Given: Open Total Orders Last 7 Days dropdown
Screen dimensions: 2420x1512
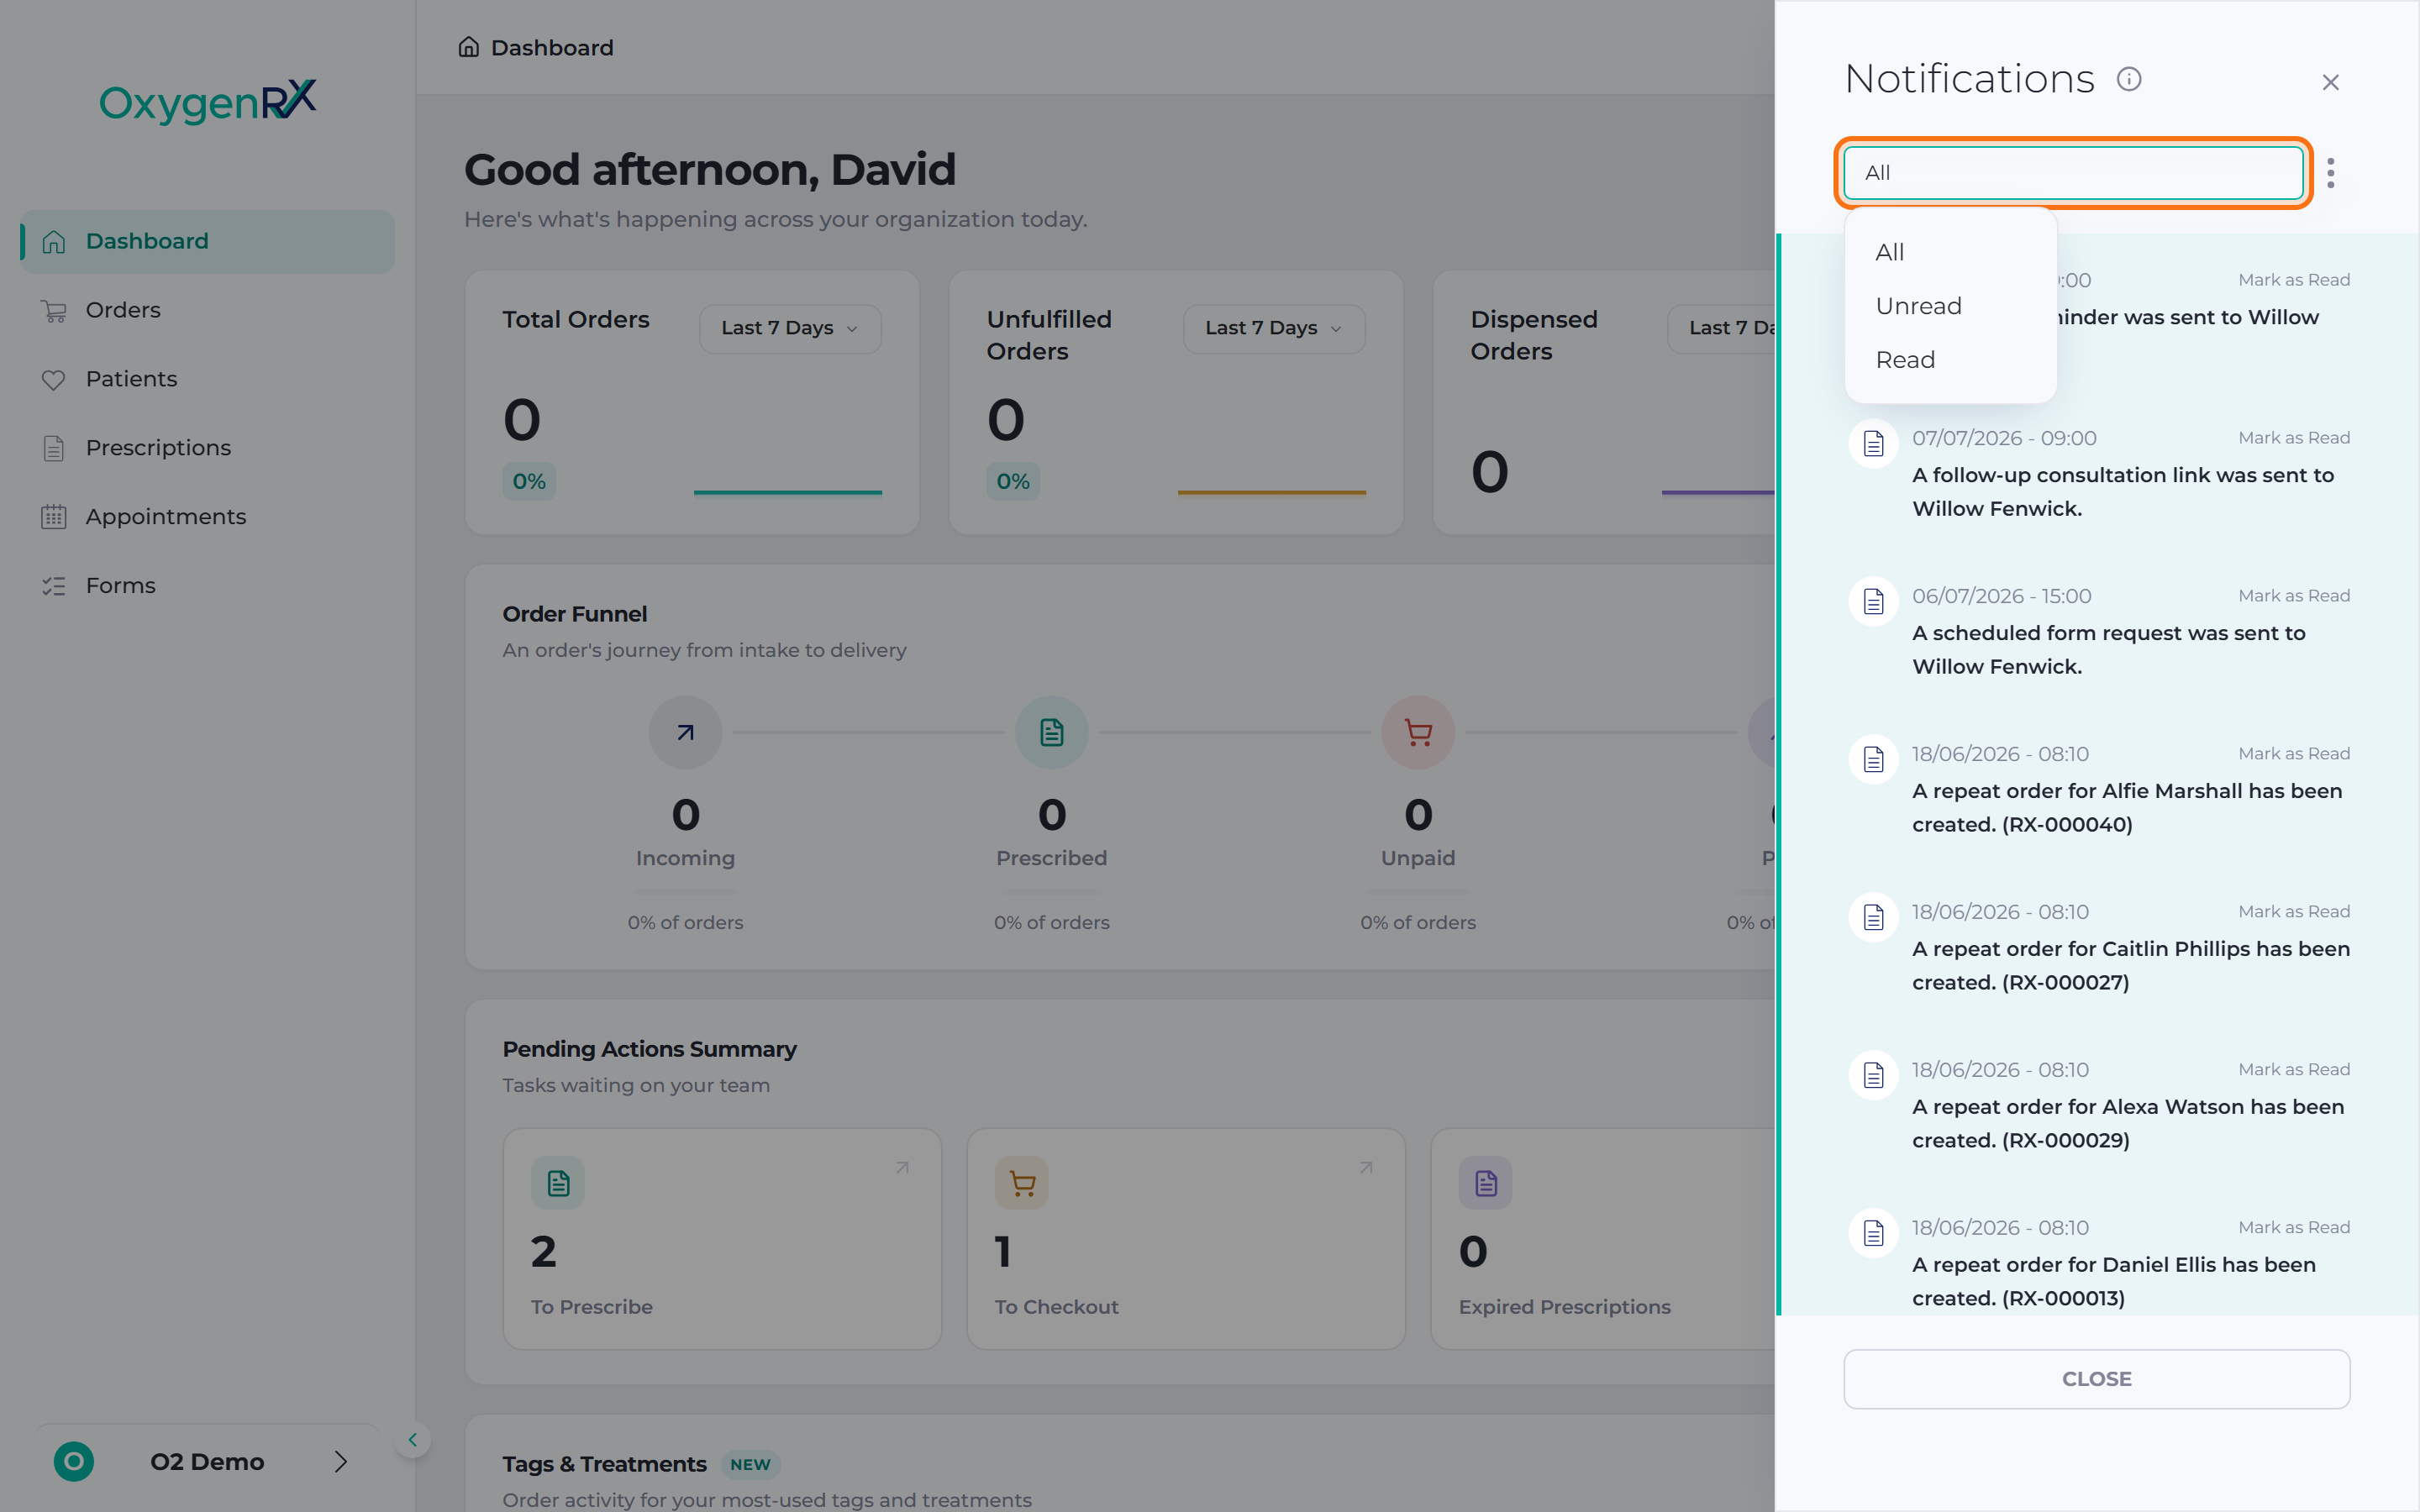Looking at the screenshot, I should 790,328.
